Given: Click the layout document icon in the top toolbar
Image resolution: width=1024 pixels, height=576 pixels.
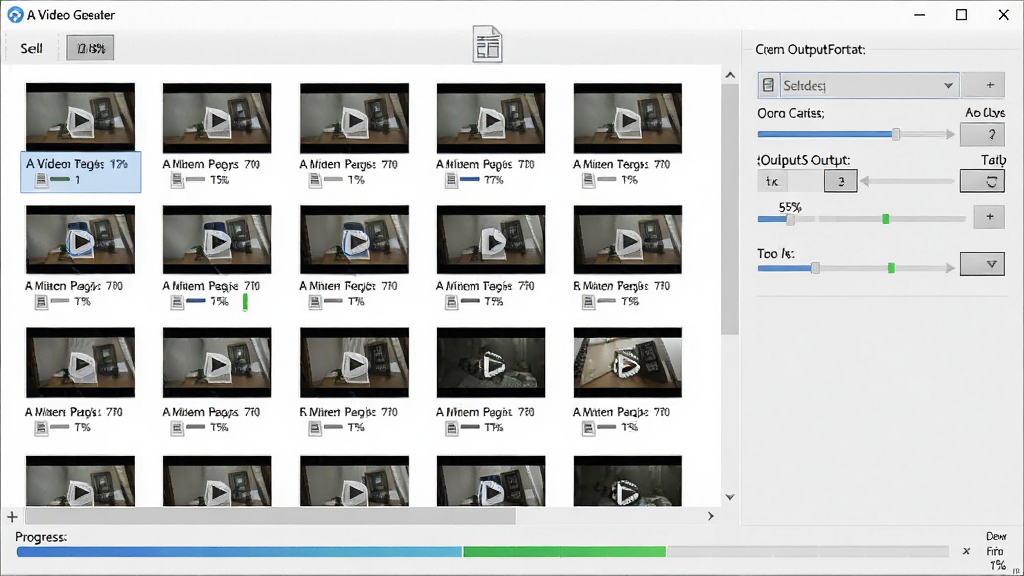Looking at the screenshot, I should [487, 44].
